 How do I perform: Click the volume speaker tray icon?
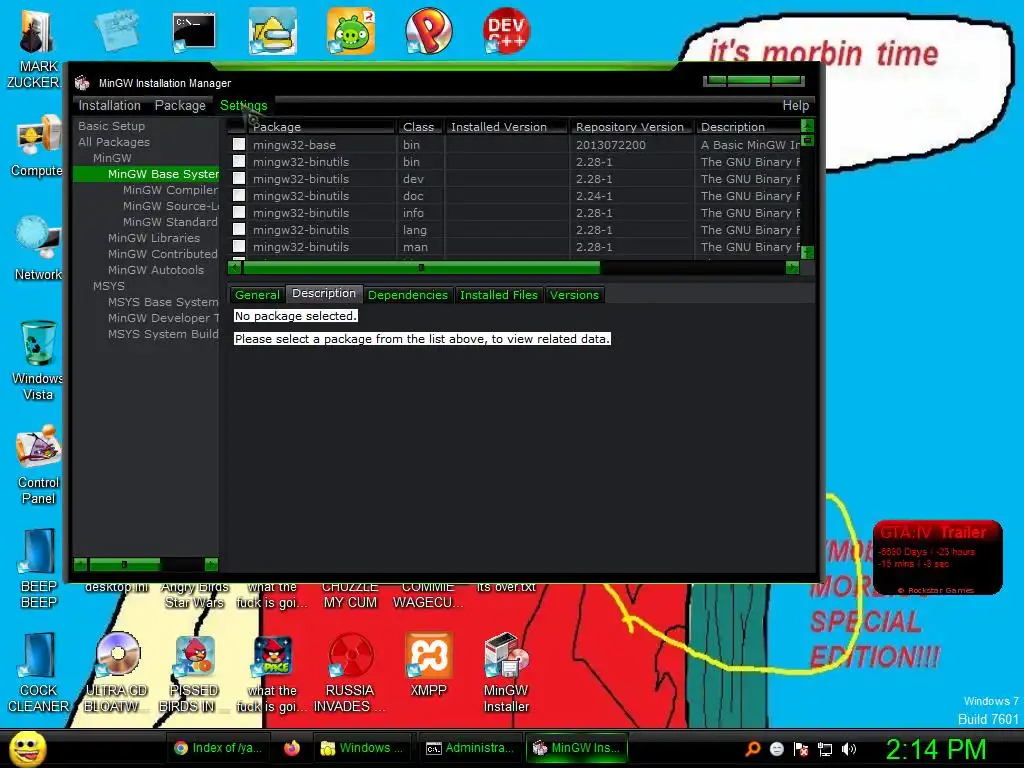(x=849, y=749)
